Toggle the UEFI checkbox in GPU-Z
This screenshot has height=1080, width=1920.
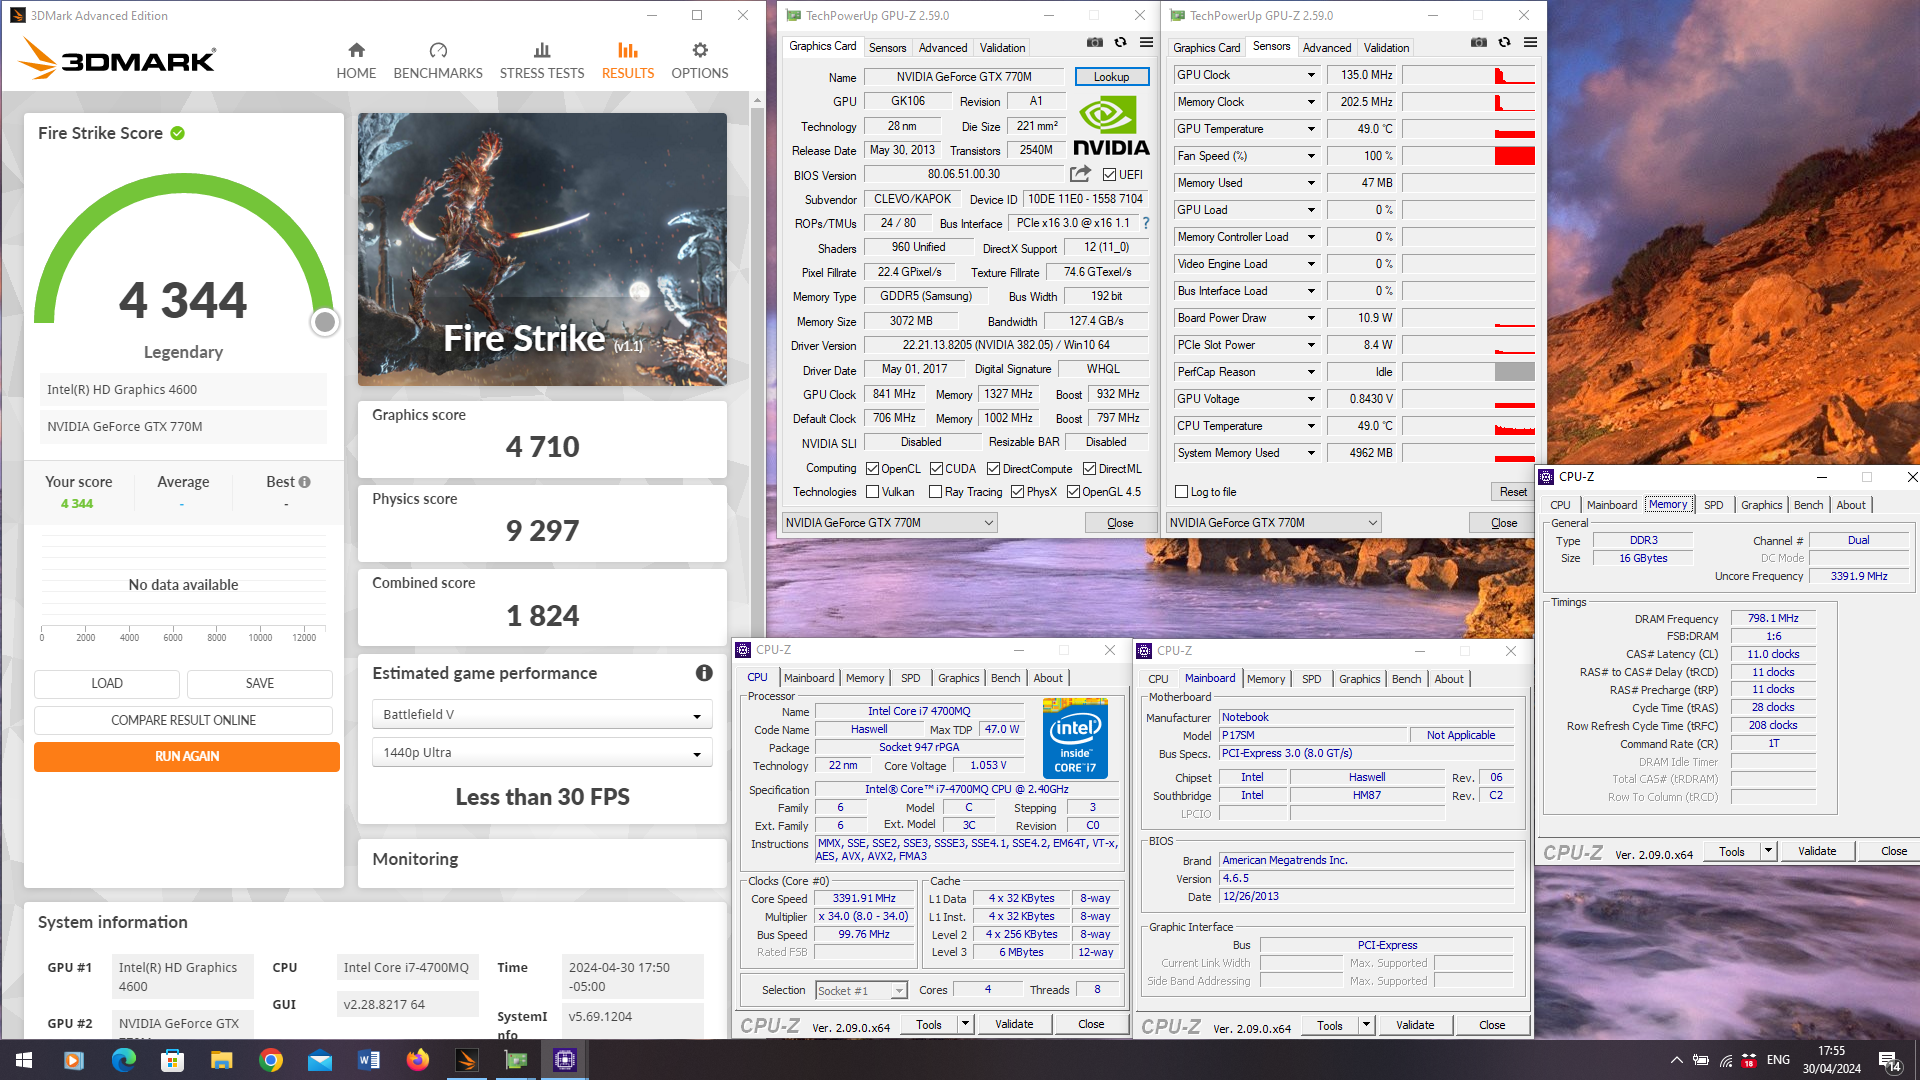pyautogui.click(x=1108, y=175)
